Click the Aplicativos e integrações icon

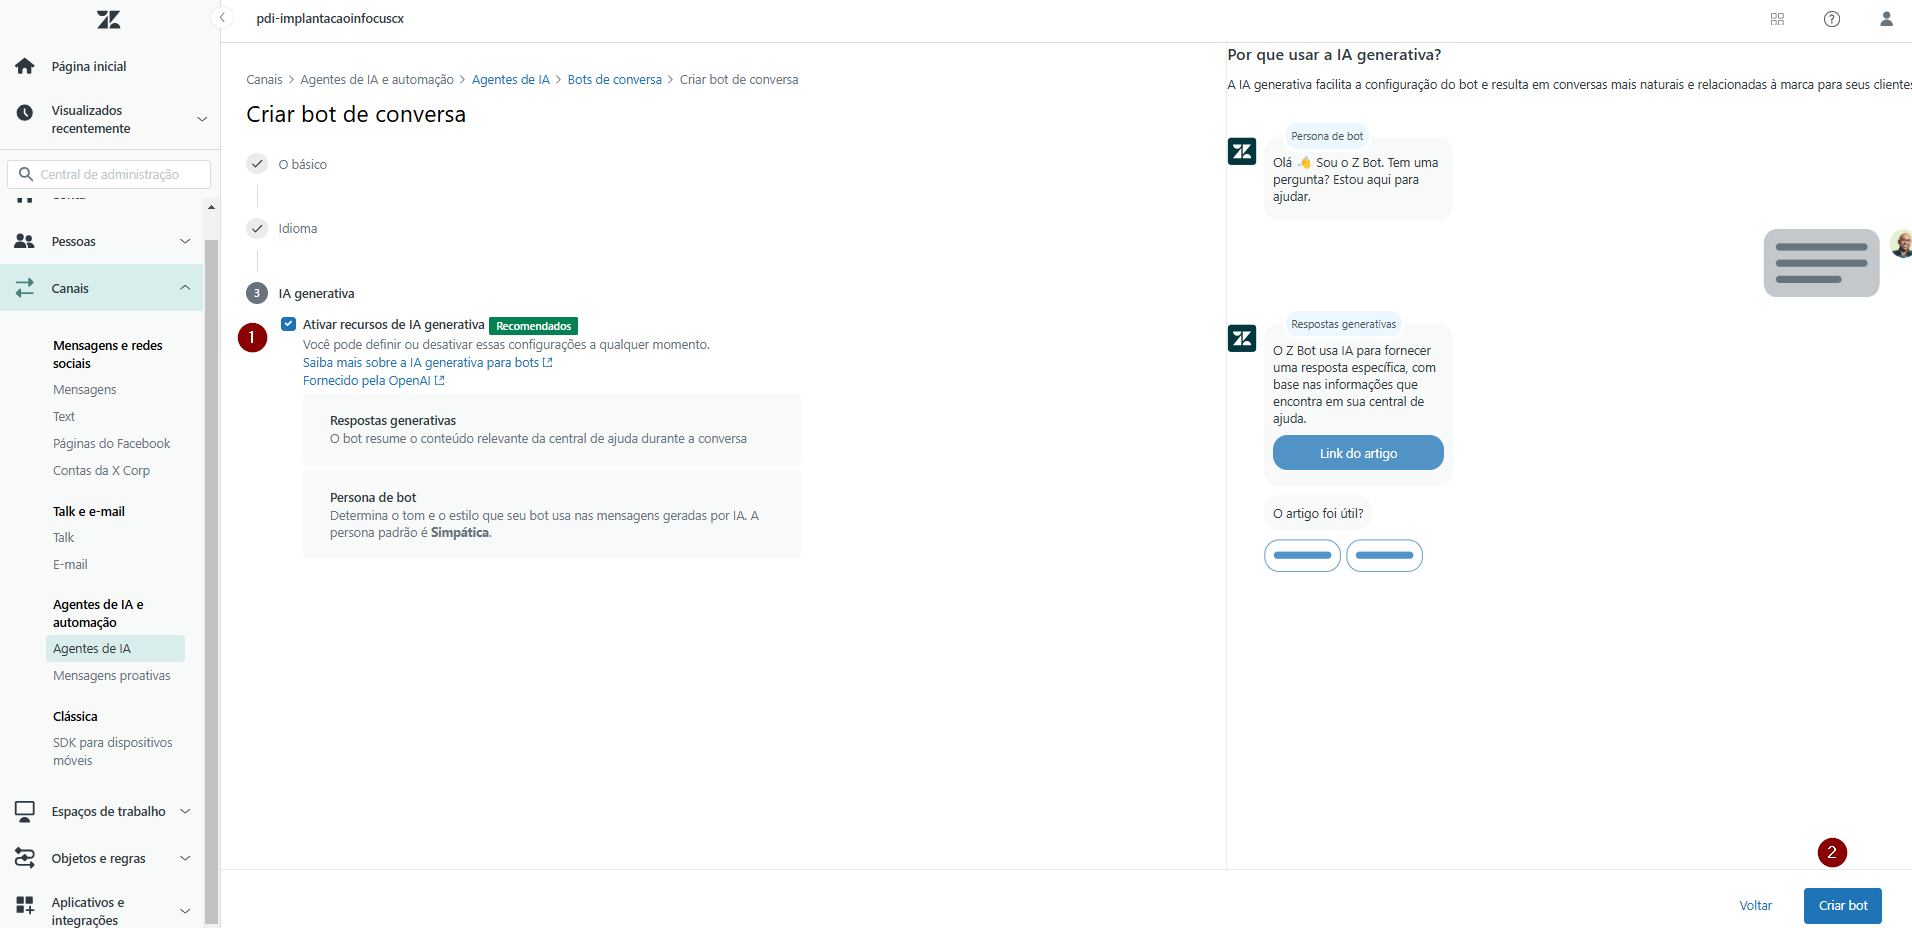tap(25, 905)
